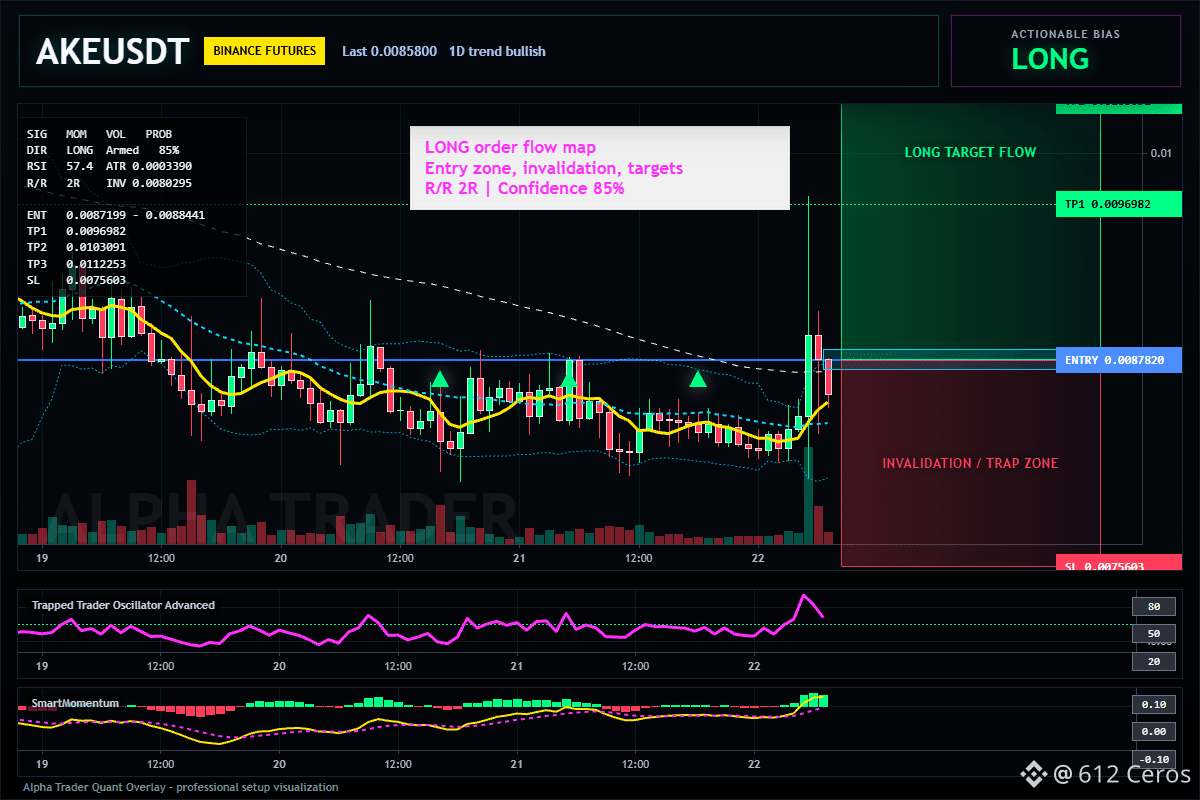Click the green signal arrow left of date 21
The image size is (1200, 800).
[x=439, y=379]
